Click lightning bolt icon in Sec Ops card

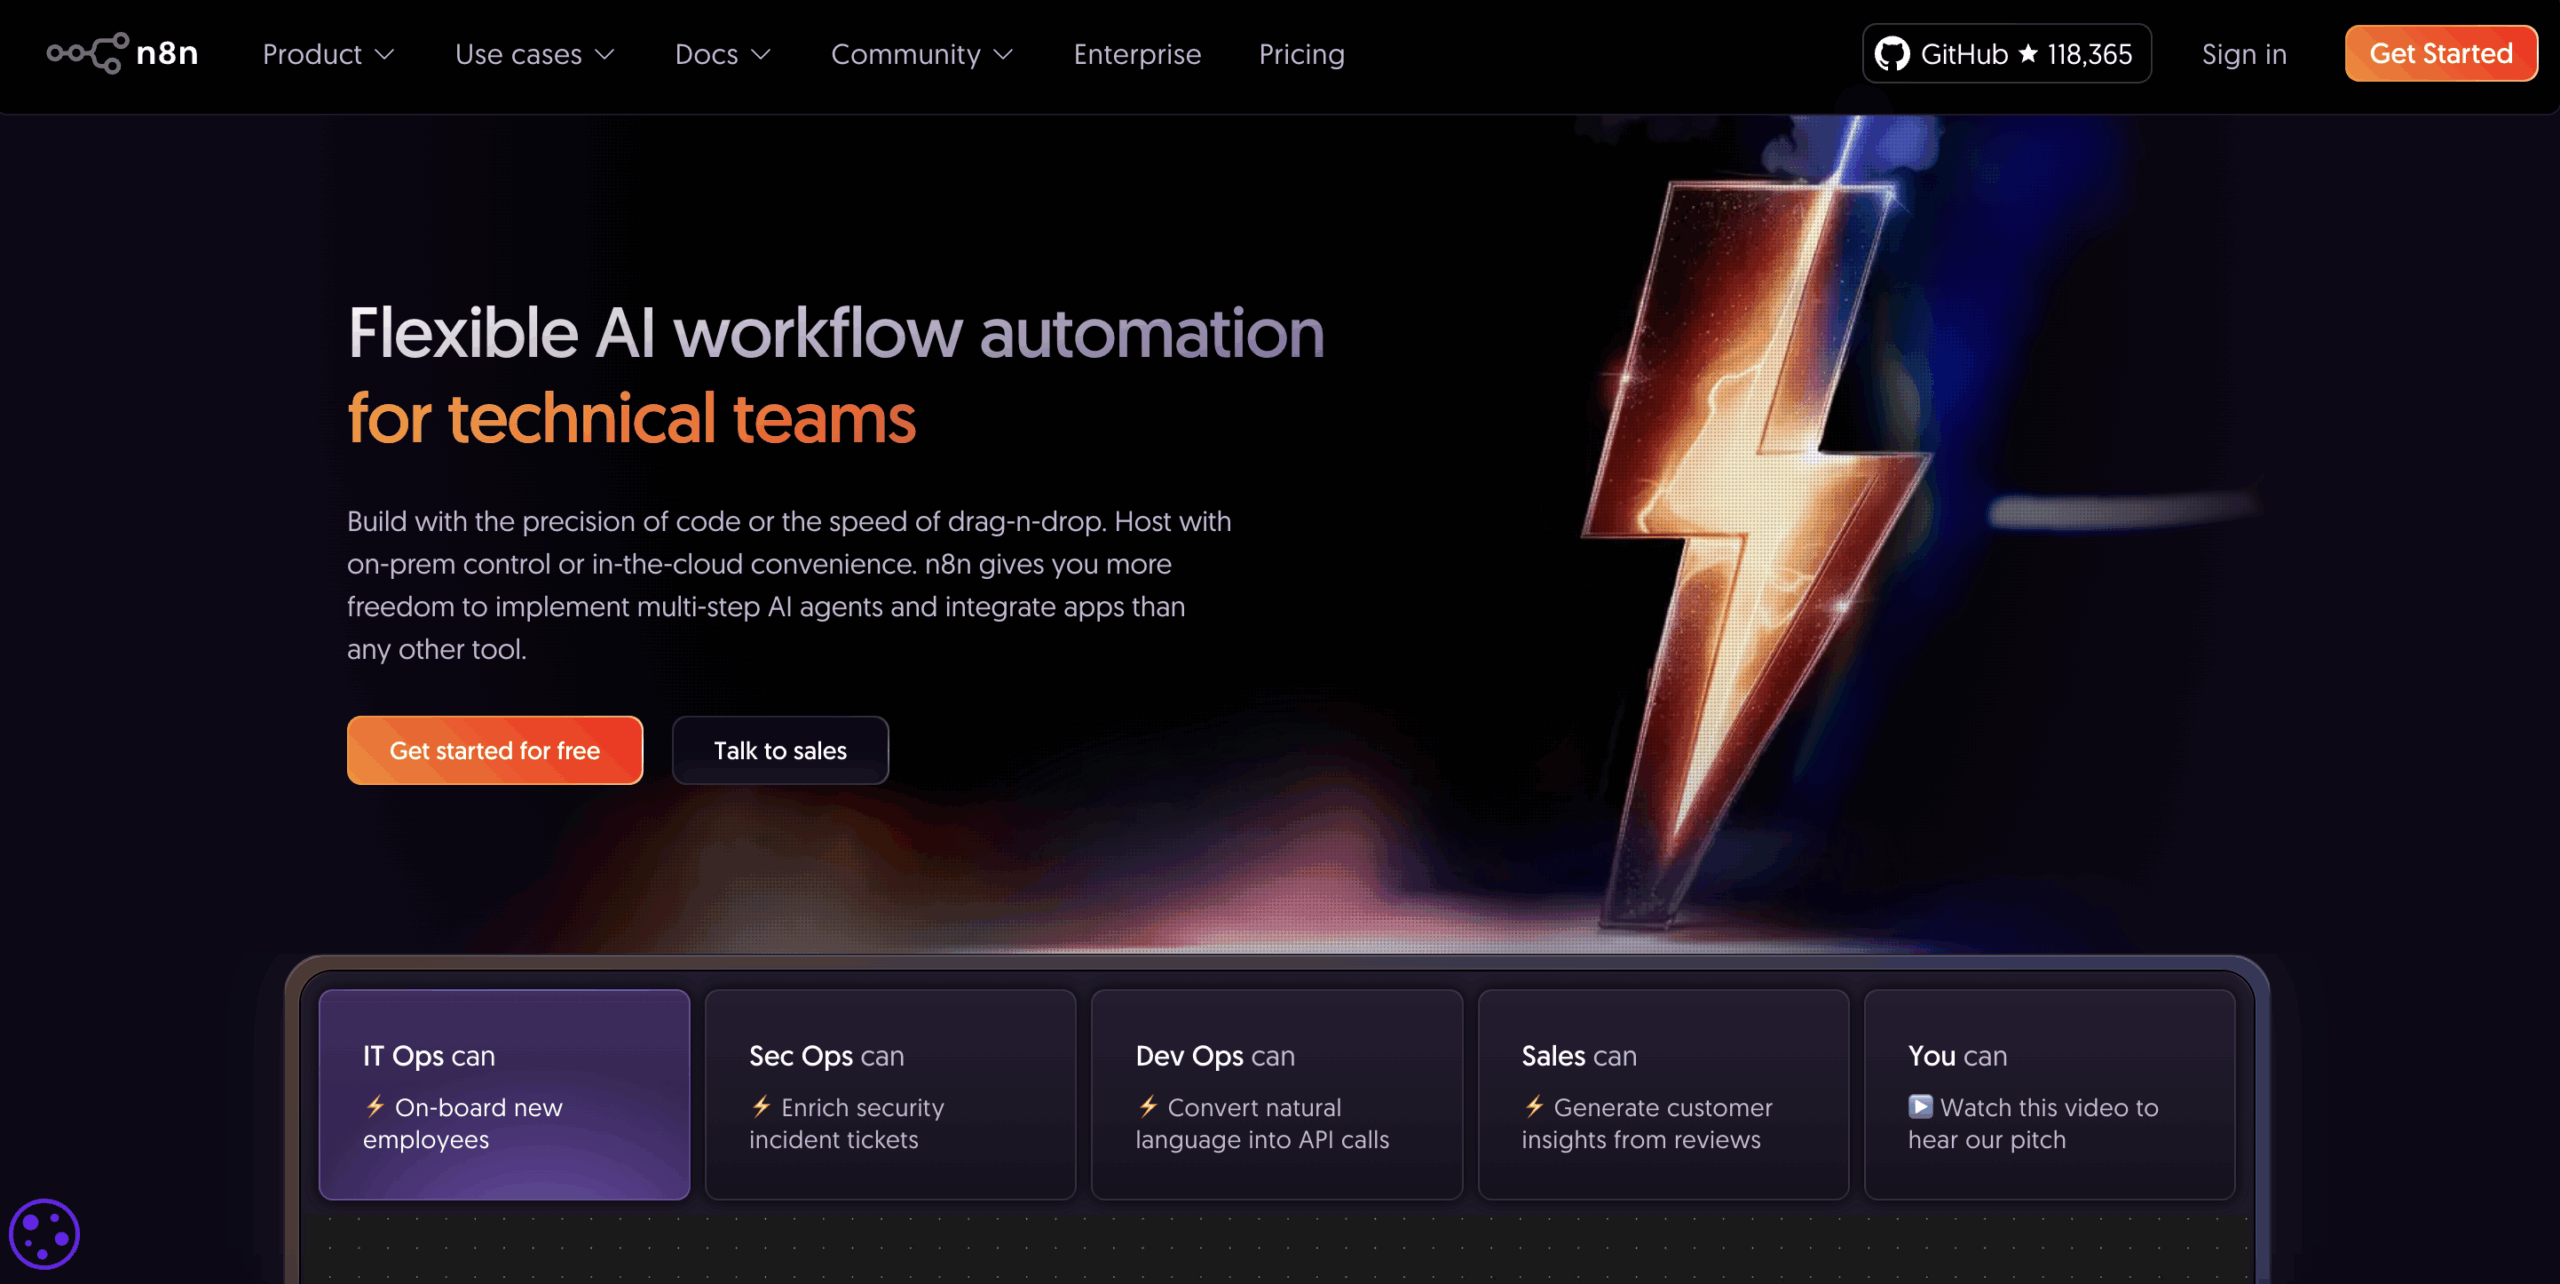point(761,1106)
